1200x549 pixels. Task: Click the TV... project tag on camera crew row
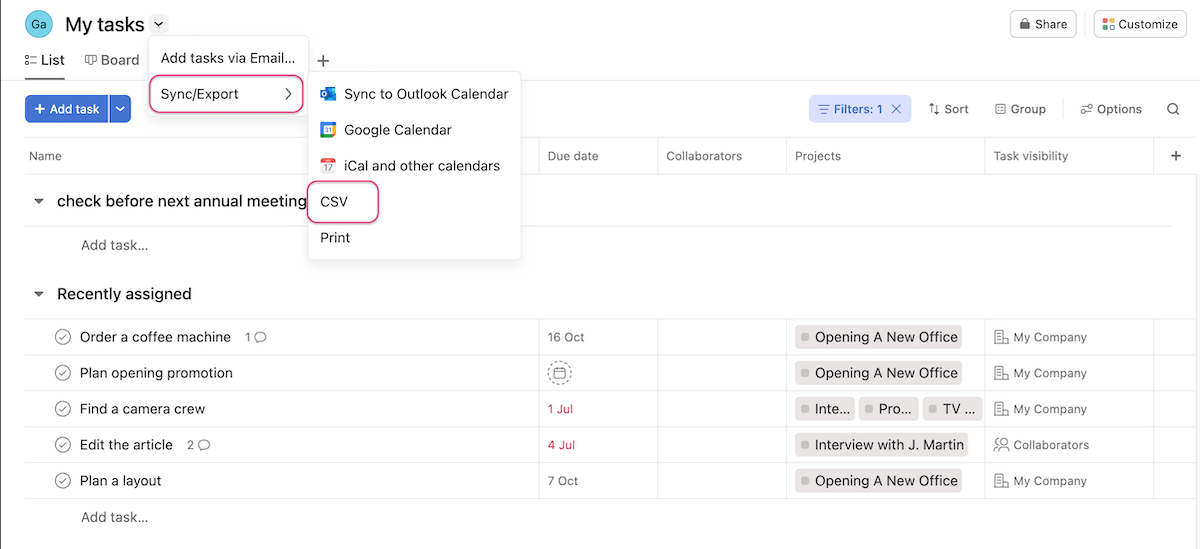952,409
